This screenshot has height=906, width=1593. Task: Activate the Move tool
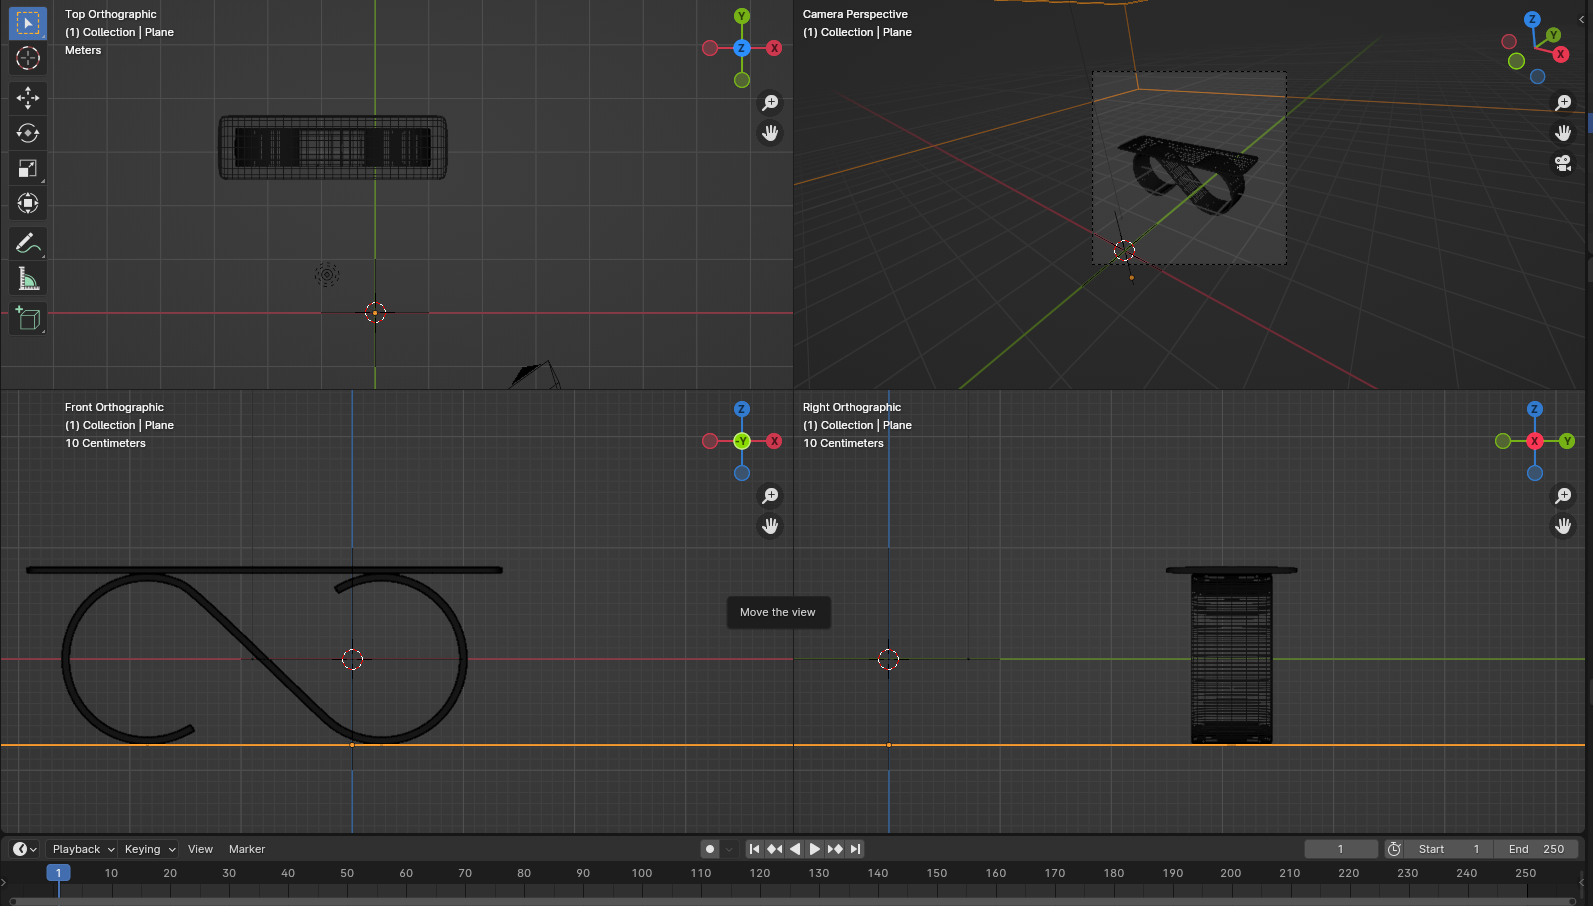coord(28,97)
